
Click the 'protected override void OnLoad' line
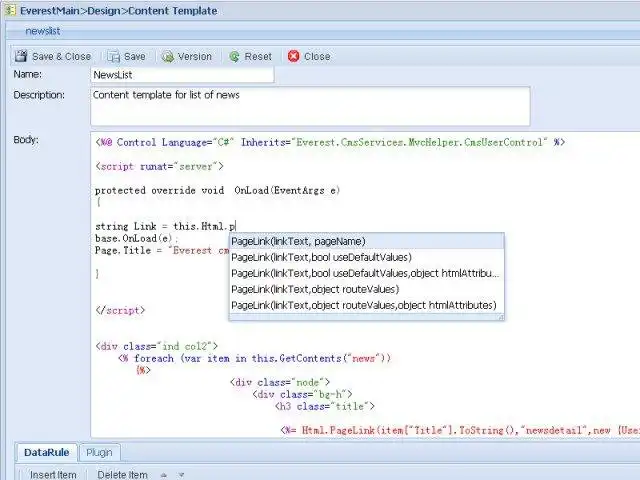click(217, 190)
